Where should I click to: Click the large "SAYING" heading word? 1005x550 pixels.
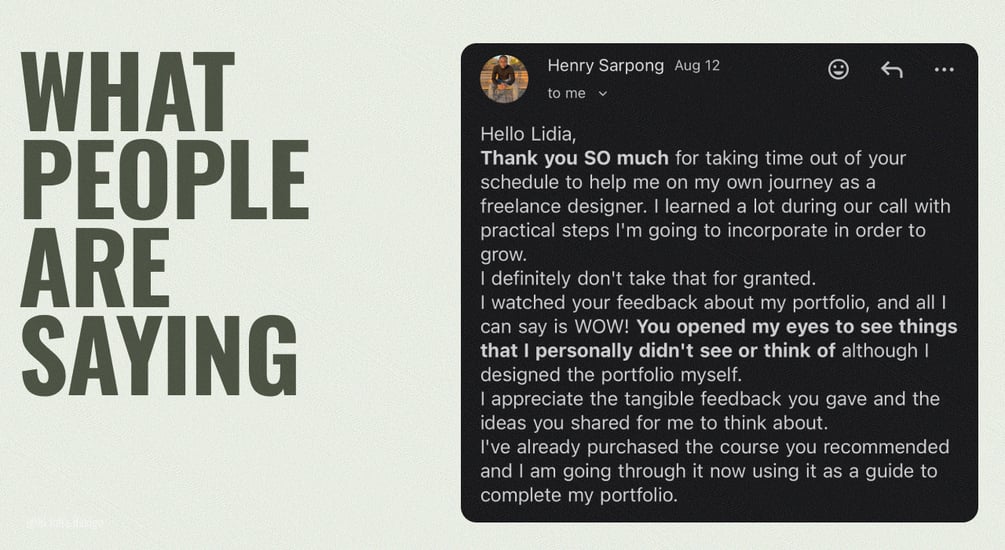[x=159, y=355]
